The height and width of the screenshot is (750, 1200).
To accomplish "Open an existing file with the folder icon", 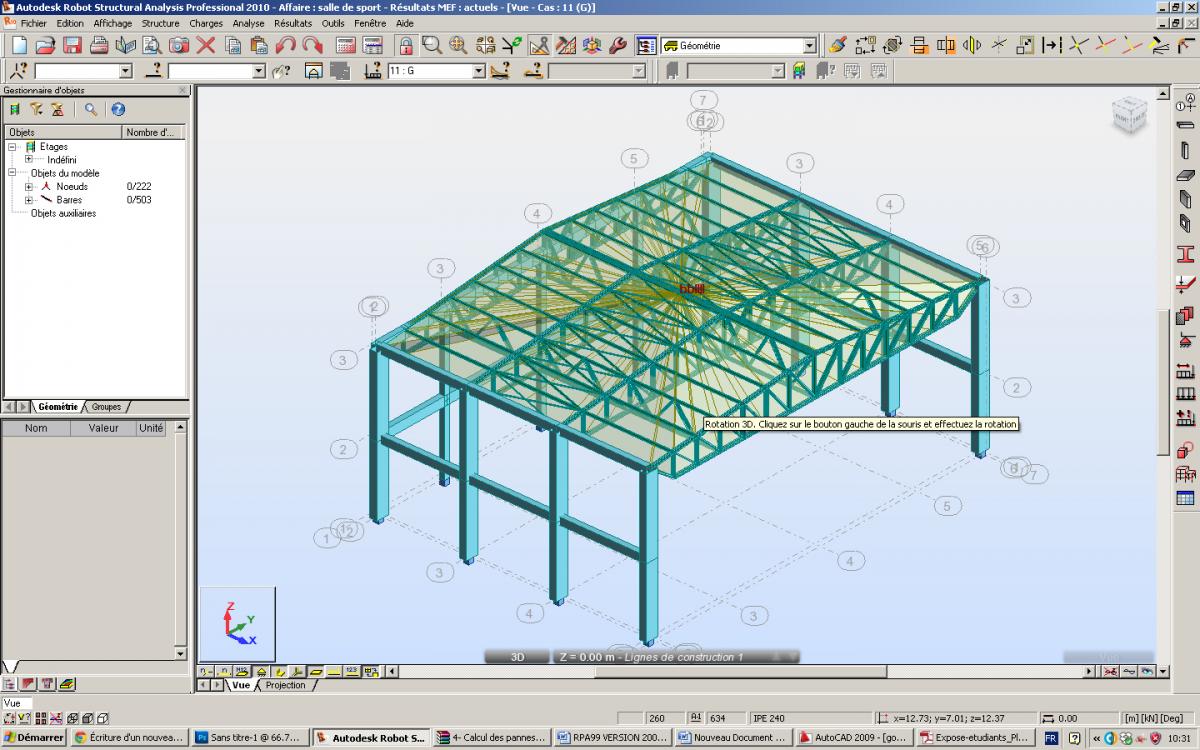I will tap(45, 45).
